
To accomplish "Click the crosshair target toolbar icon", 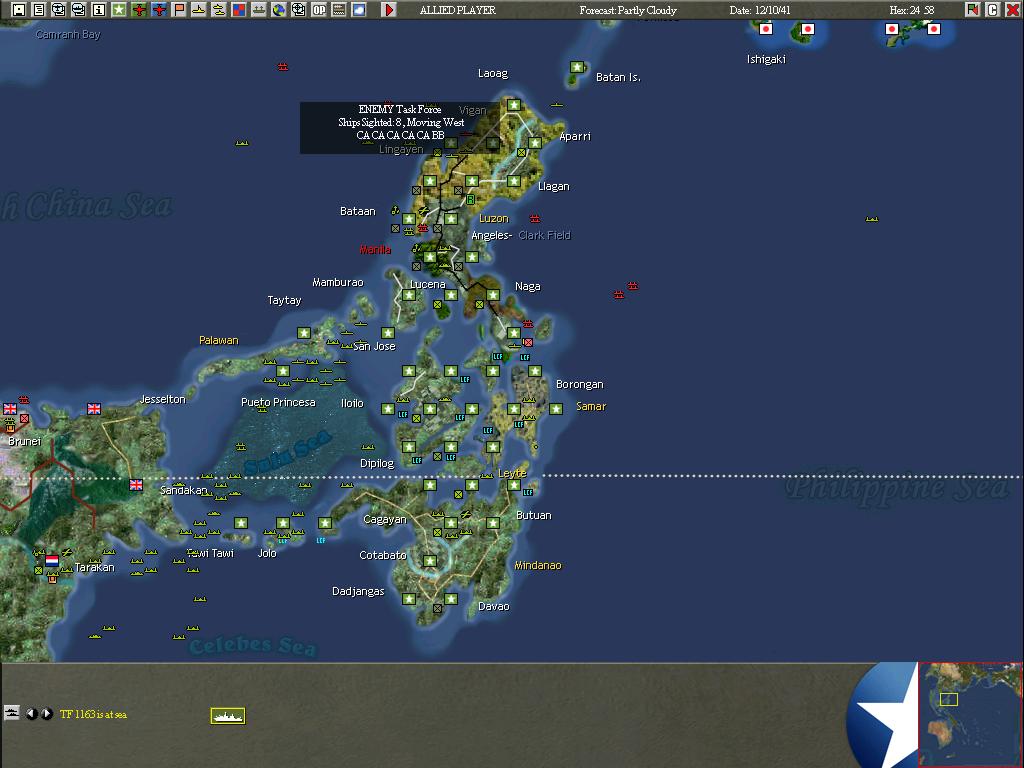I will [298, 10].
